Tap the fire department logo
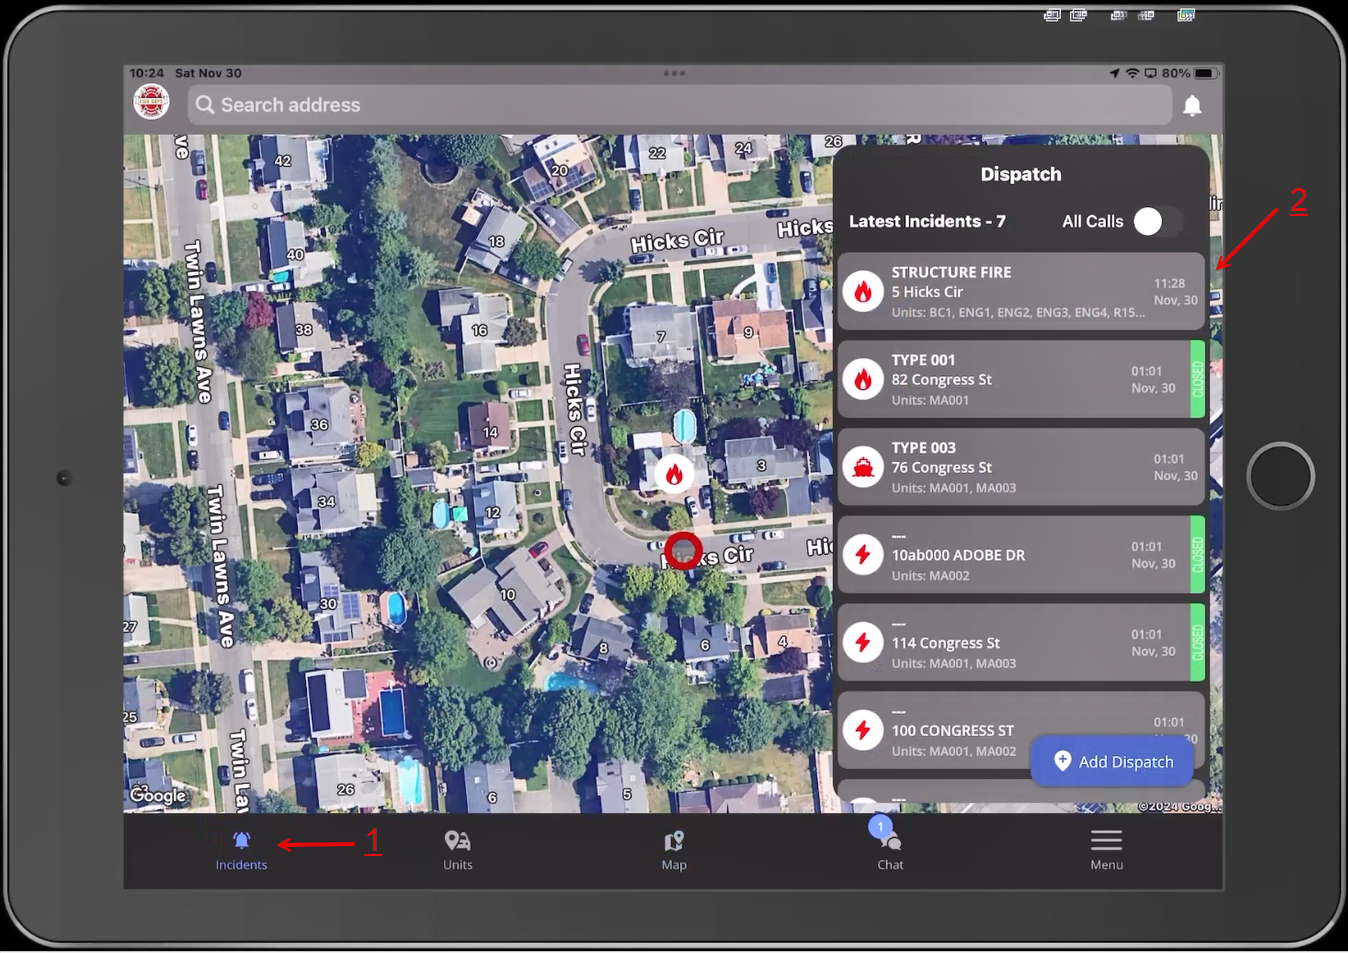Screen dimensions: 1348x953 [151, 102]
